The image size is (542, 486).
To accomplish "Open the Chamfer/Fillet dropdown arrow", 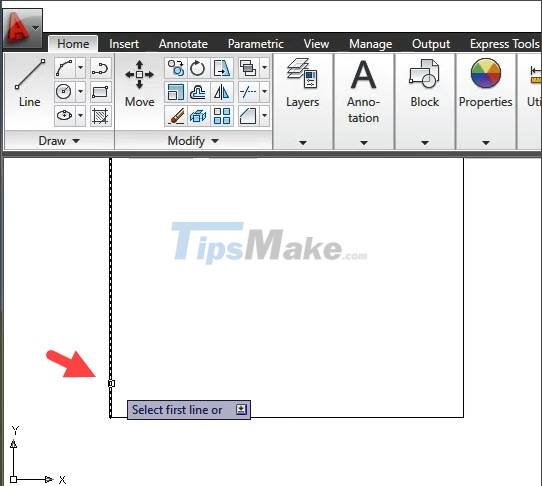I will tap(264, 116).
